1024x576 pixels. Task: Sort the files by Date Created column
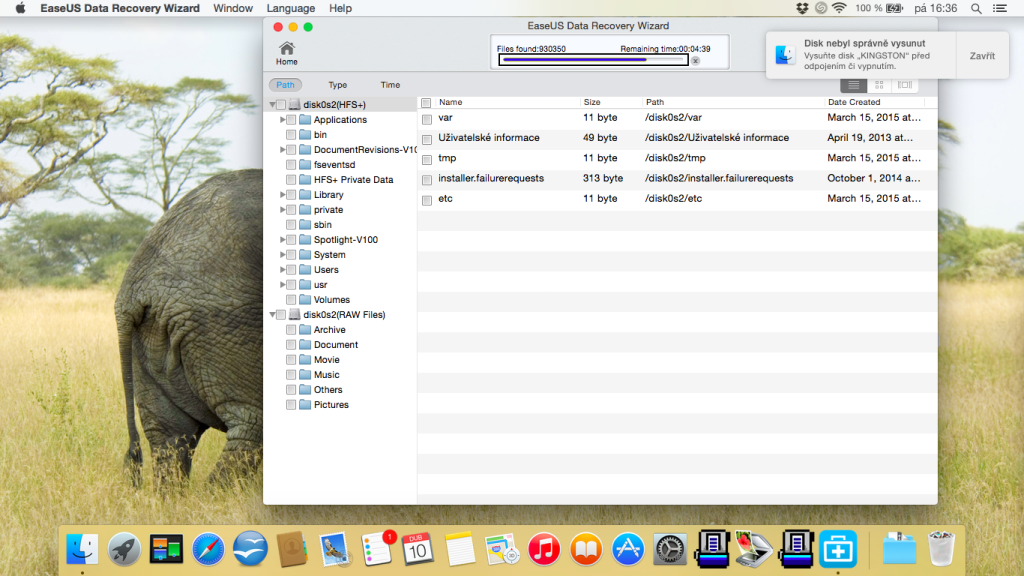853,102
